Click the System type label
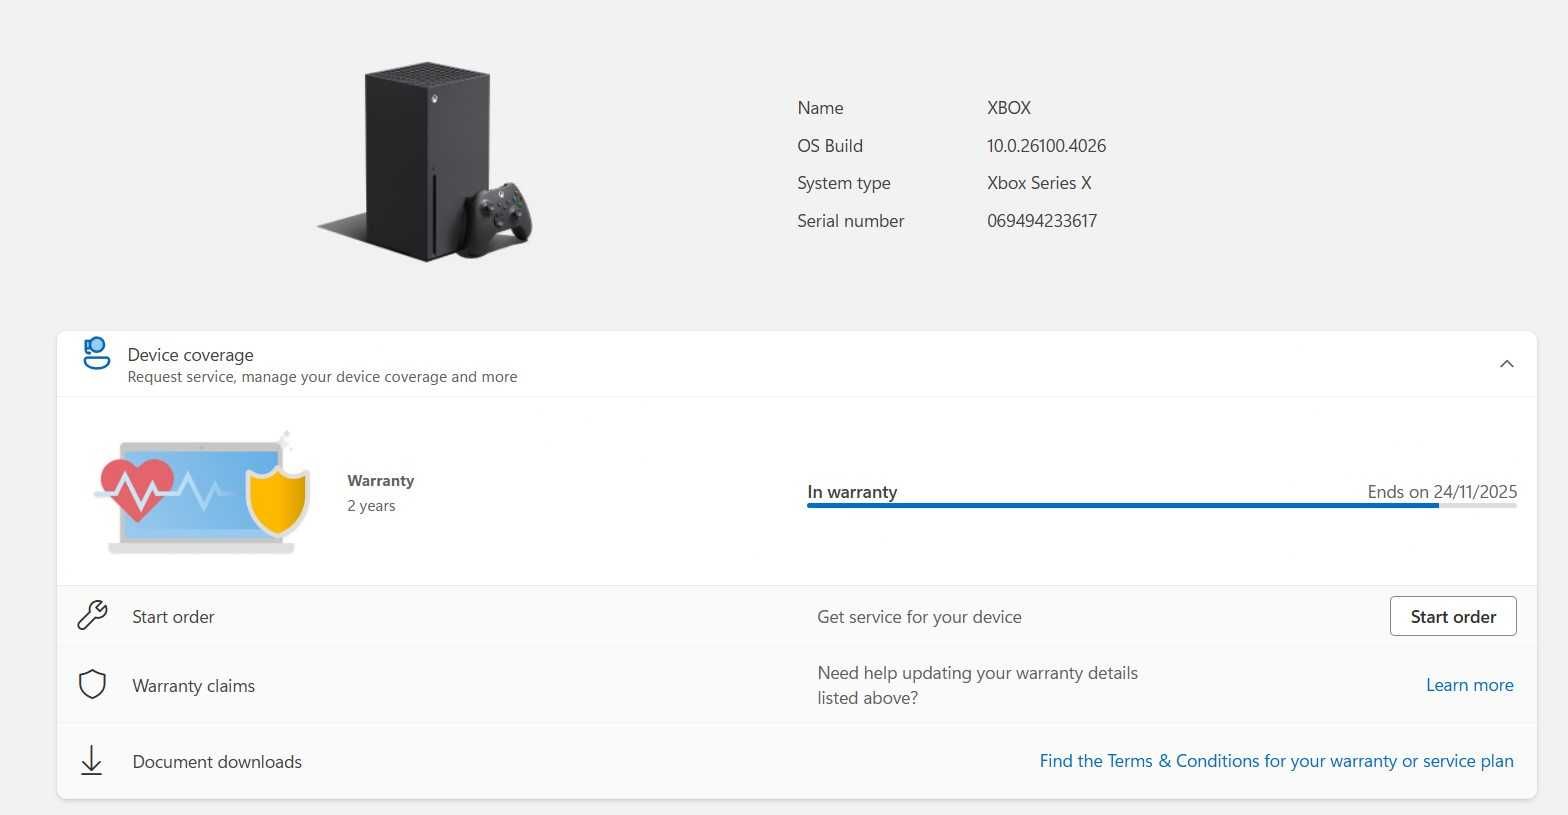 coord(843,183)
